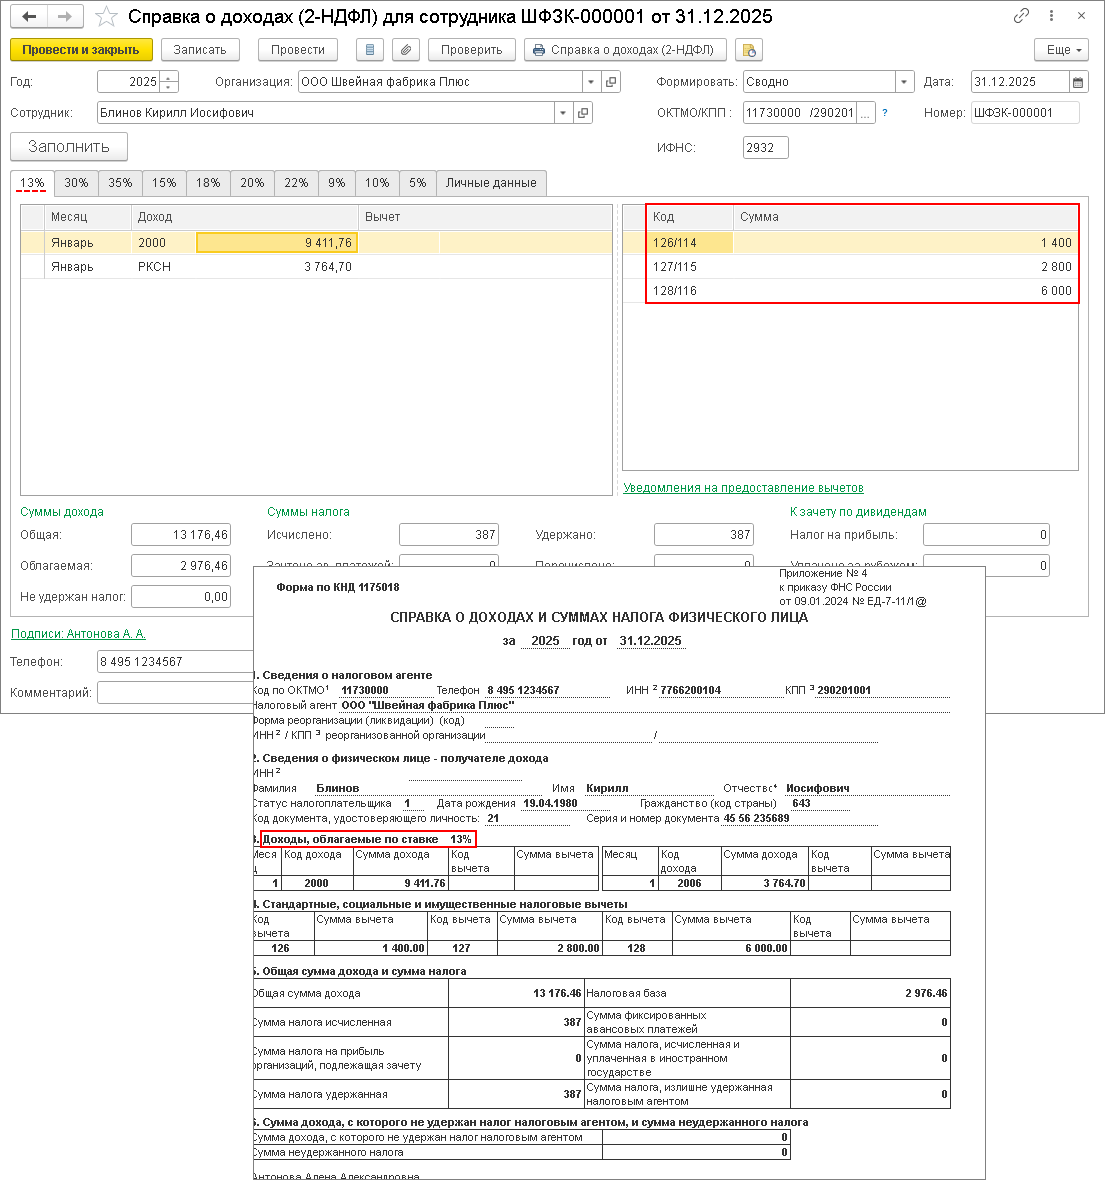Open the Личные данные tab
Screen dimensions: 1114x1187
[x=491, y=183]
